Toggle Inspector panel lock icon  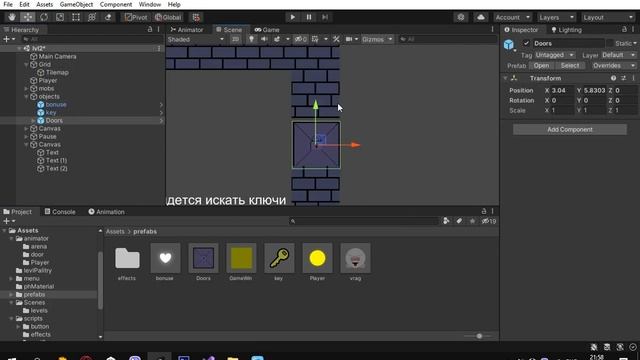(x=624, y=29)
